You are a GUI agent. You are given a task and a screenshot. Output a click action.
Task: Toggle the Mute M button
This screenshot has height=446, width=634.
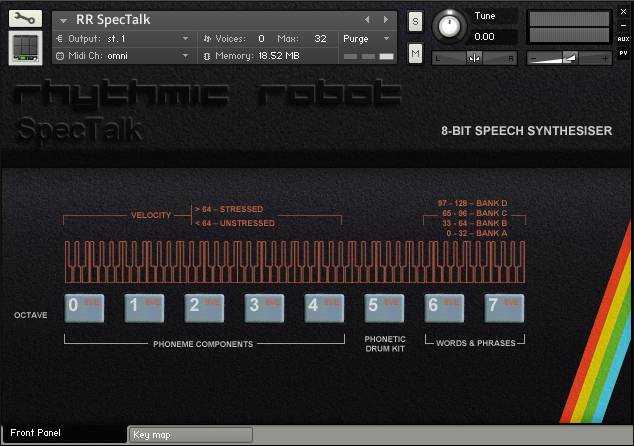click(416, 53)
